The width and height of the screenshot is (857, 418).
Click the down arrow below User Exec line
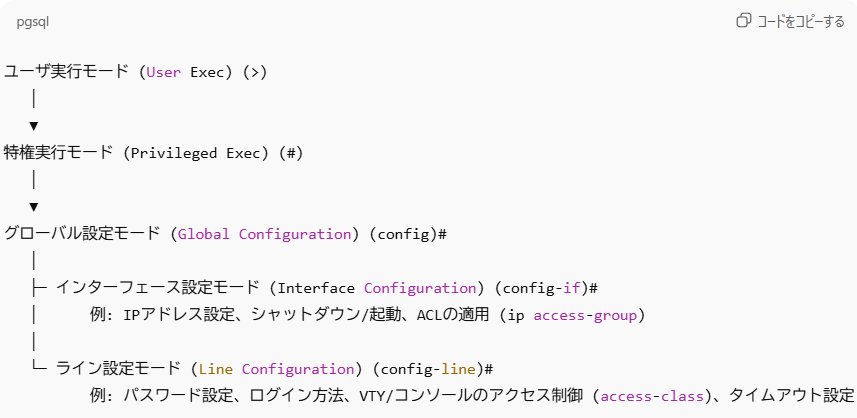pyautogui.click(x=34, y=126)
